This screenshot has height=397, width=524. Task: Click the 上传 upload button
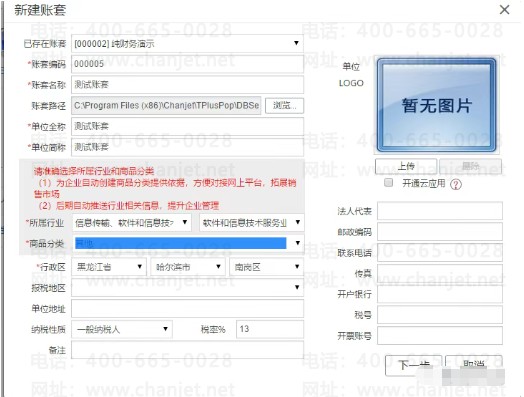pyautogui.click(x=406, y=166)
